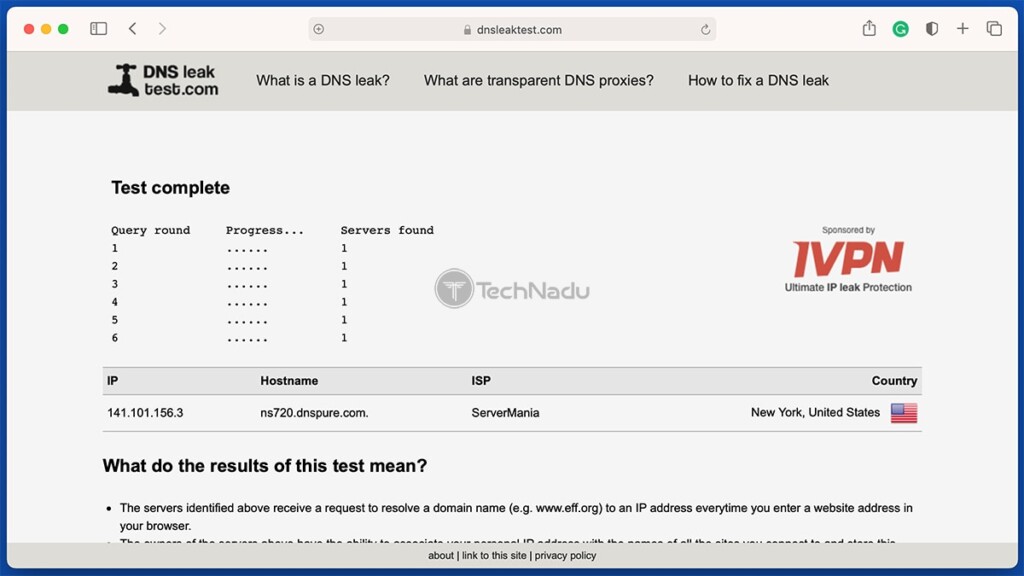
Task: Toggle the Safari sidebar icon
Action: point(99,29)
